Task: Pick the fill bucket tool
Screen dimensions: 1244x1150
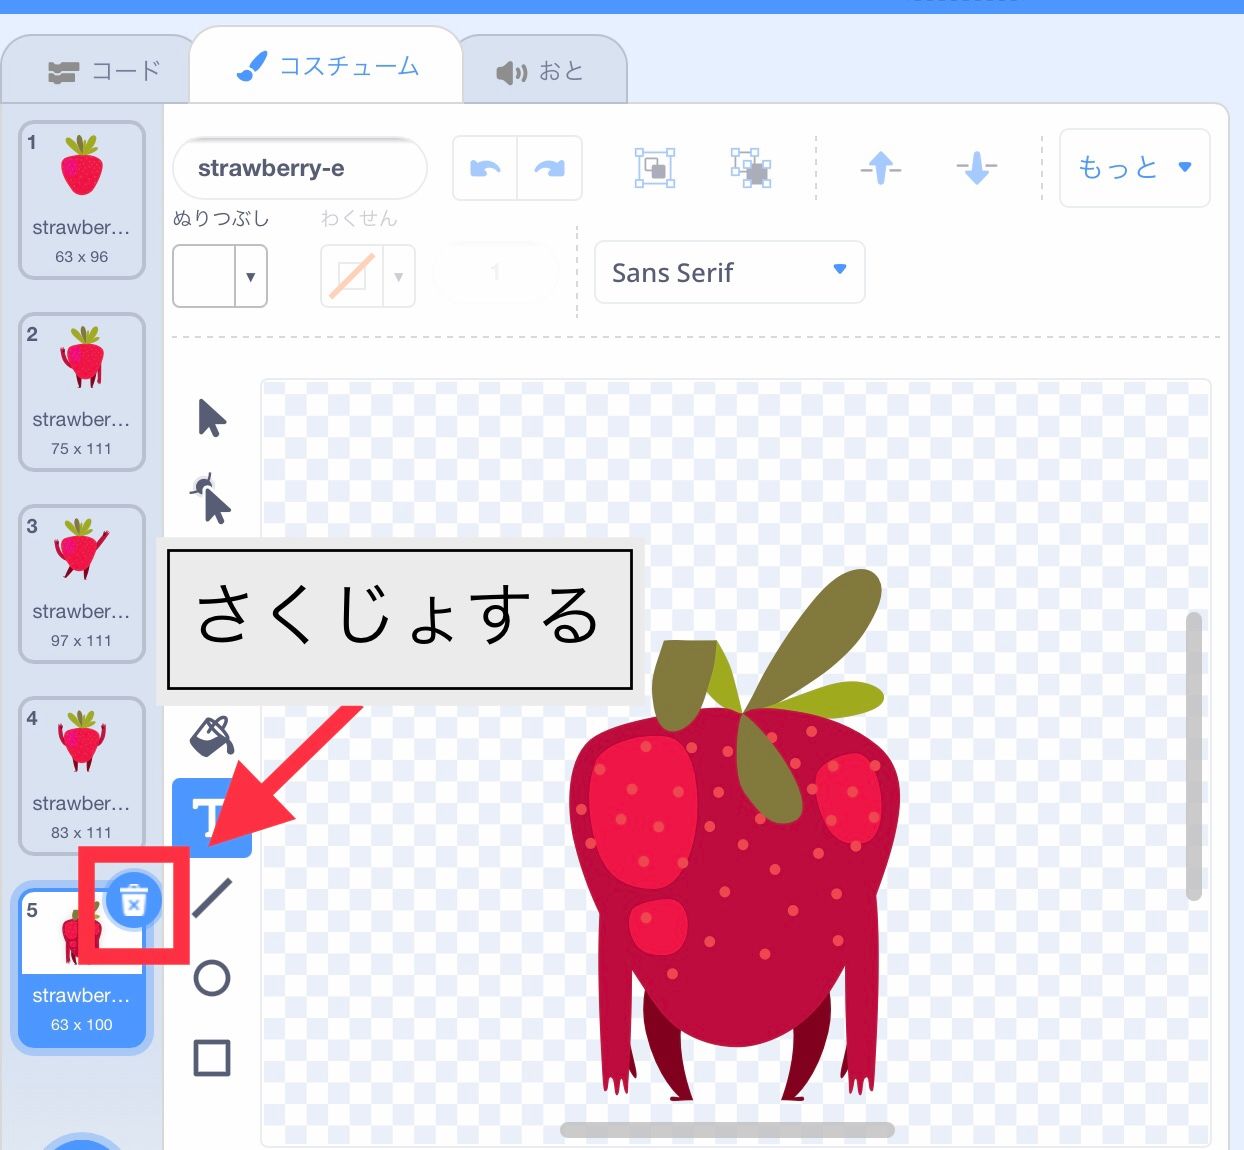Action: [x=211, y=735]
